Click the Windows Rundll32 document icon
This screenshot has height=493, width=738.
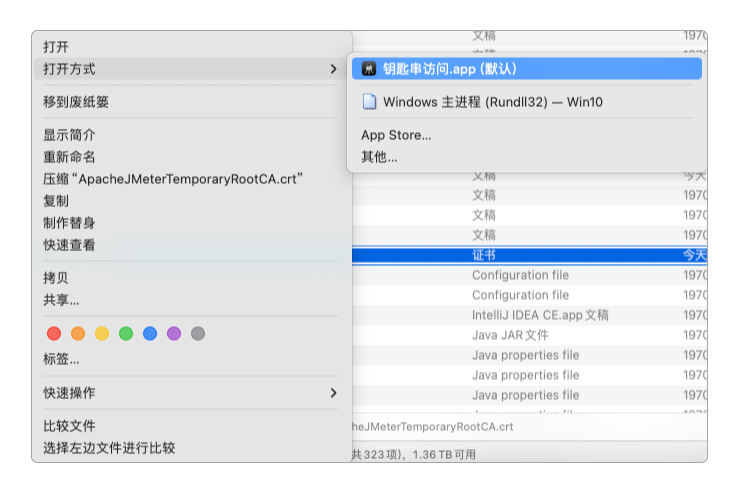click(369, 102)
